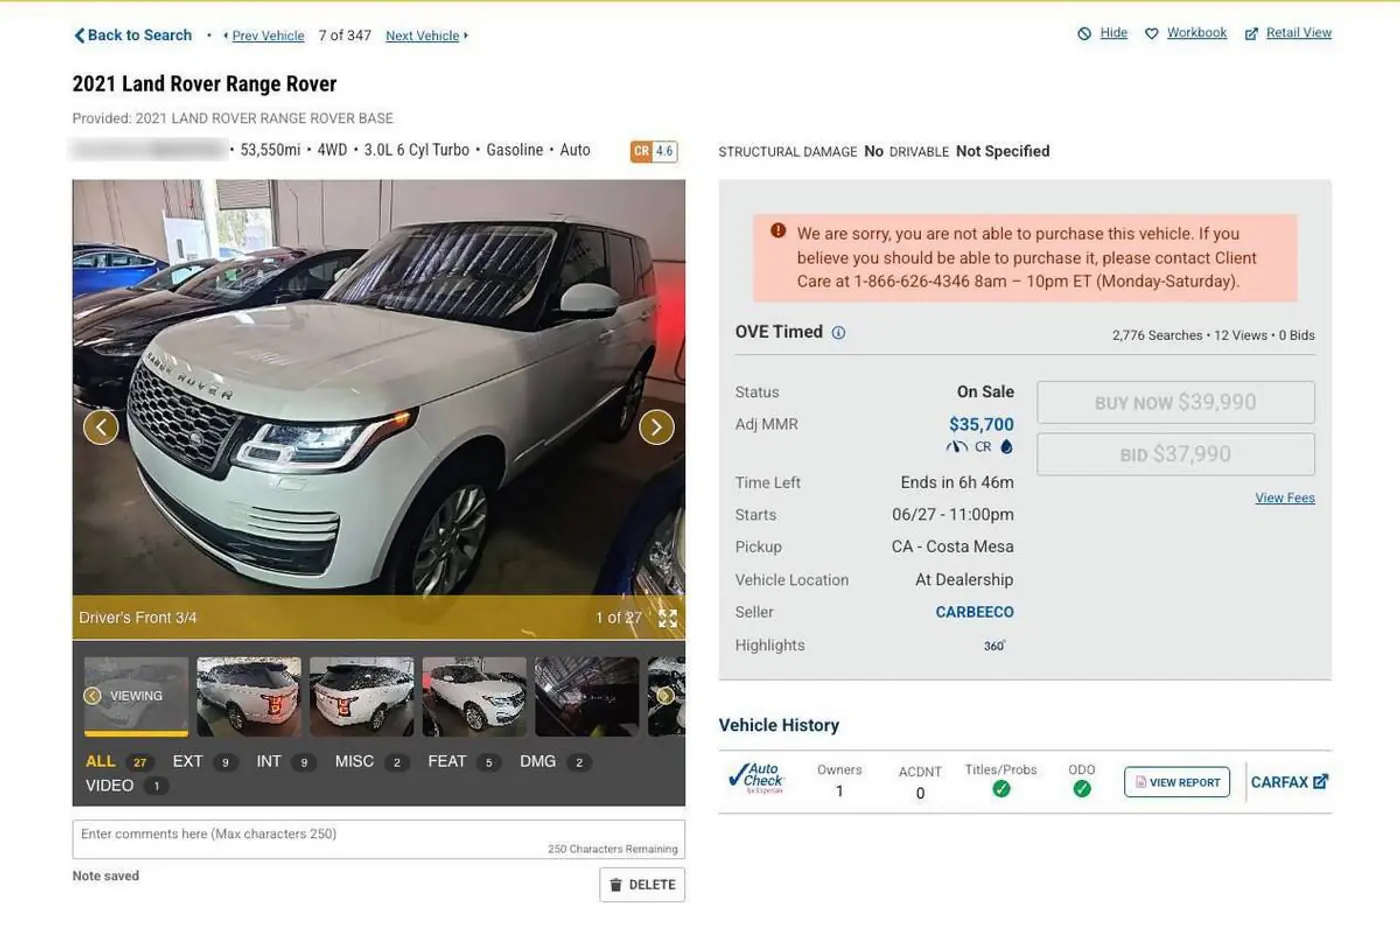Click the ACDNT count value 0
Viewport: 1400px width, 926px height.
(920, 794)
